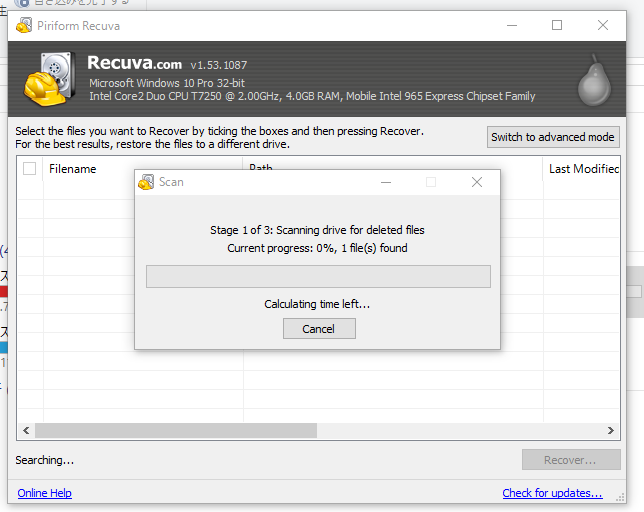Sort by Last Modified column header
The image size is (644, 512).
tap(583, 169)
